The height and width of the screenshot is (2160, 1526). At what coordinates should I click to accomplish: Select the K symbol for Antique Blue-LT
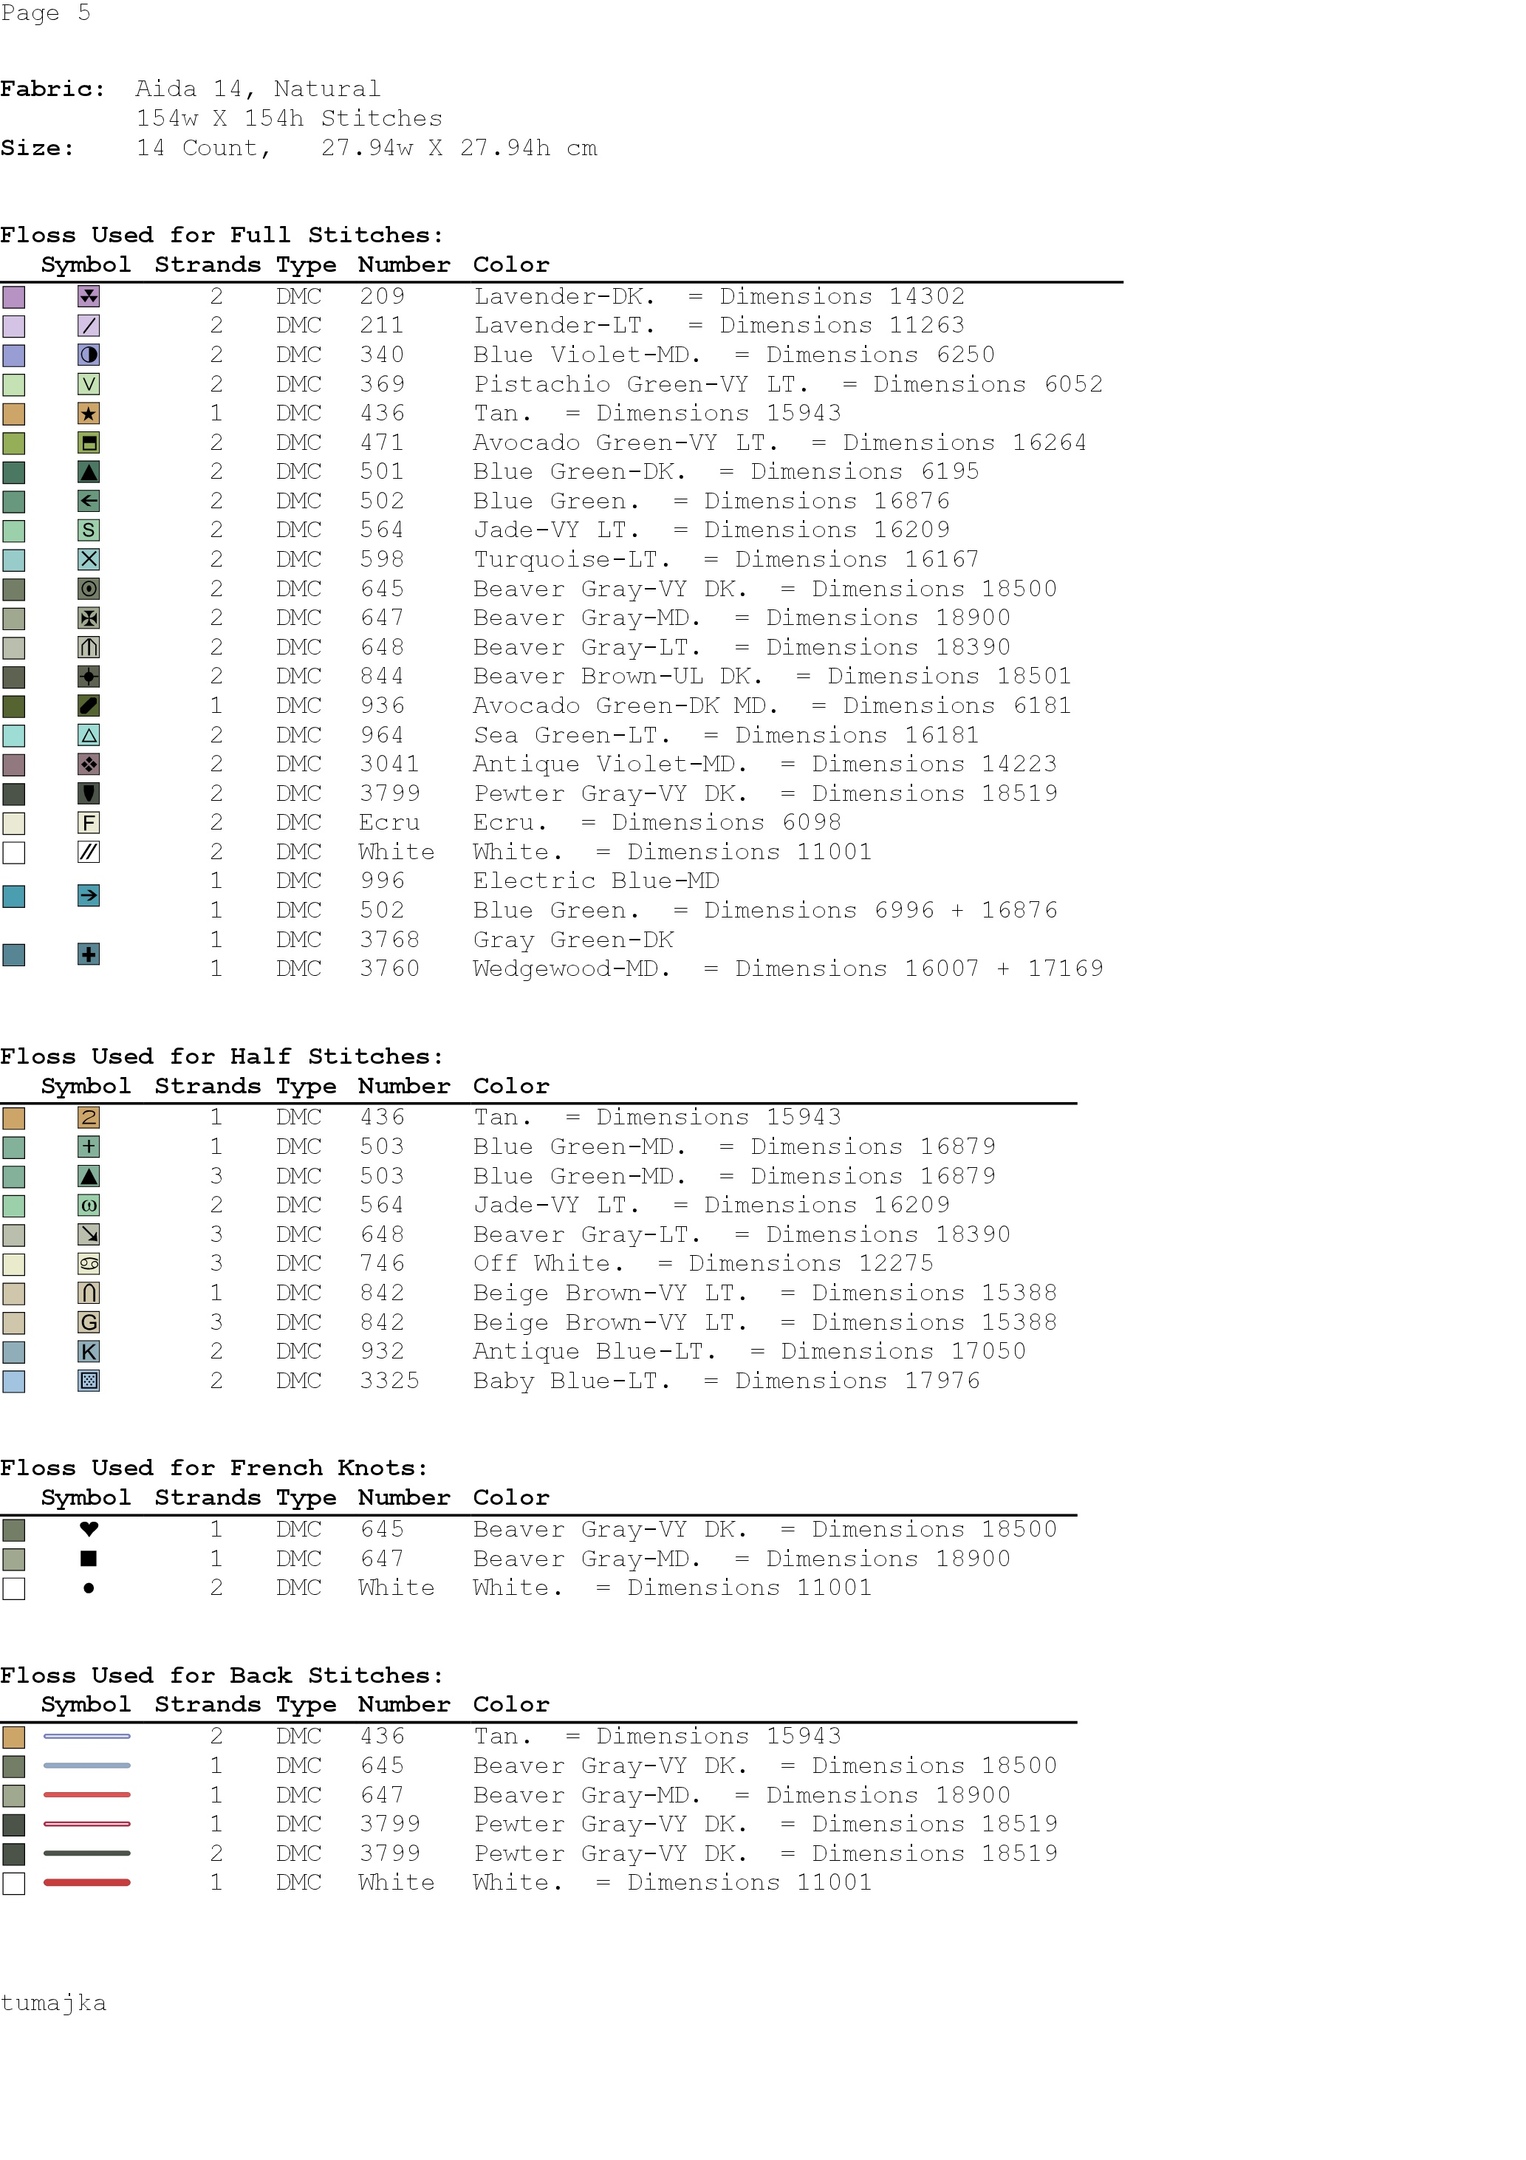[x=89, y=1352]
